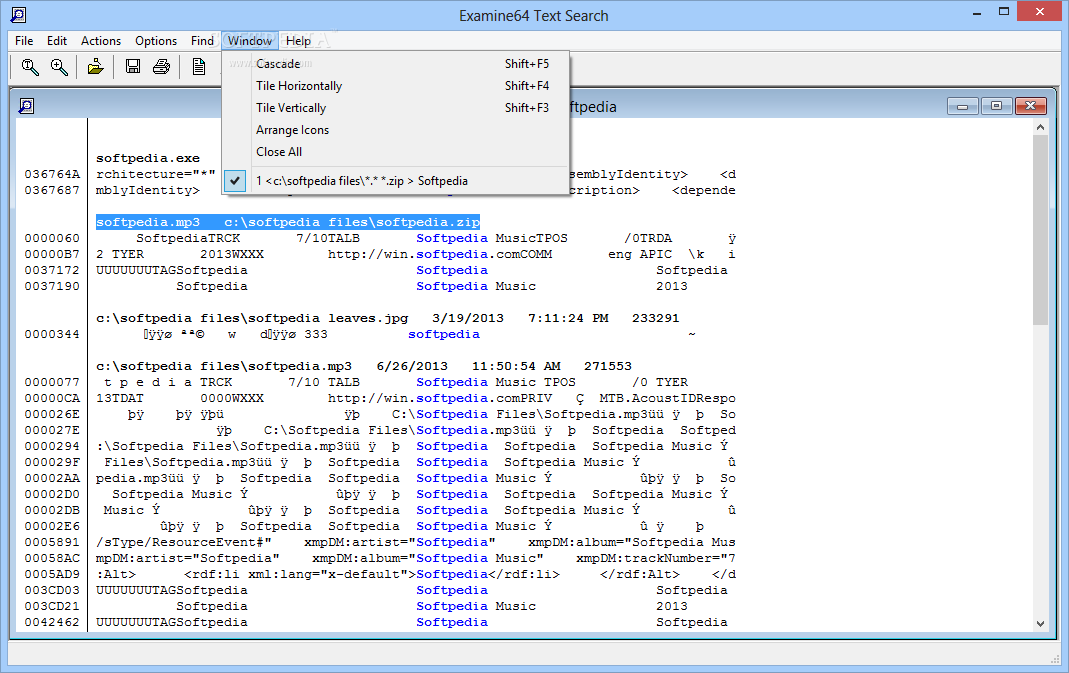
Task: Open the Edit menu
Action: 57,41
